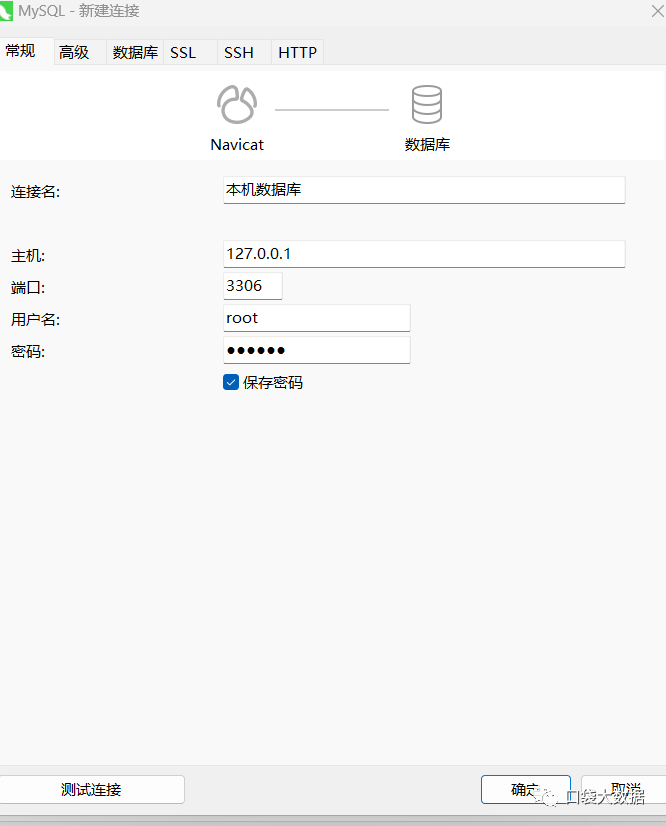
Task: Click the 主机 field showing 127.0.0.1
Action: pos(424,254)
